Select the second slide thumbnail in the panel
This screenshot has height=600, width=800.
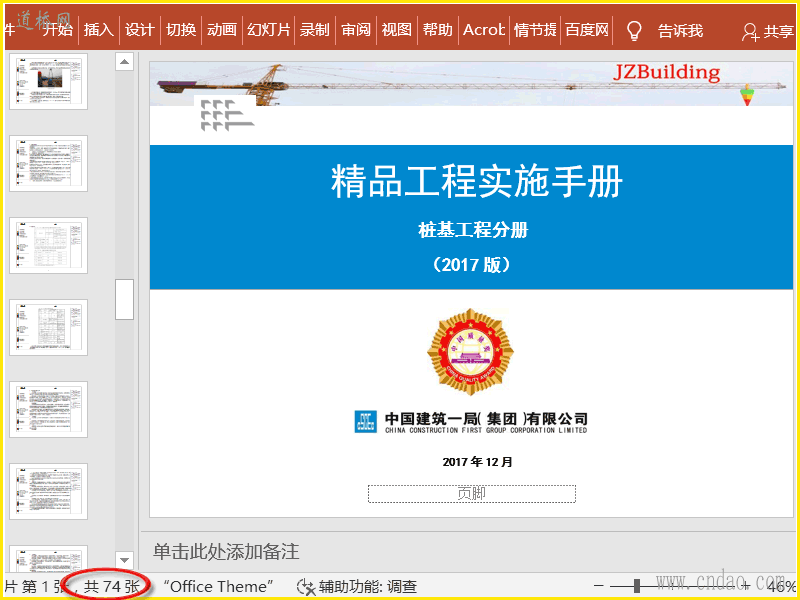(48, 163)
